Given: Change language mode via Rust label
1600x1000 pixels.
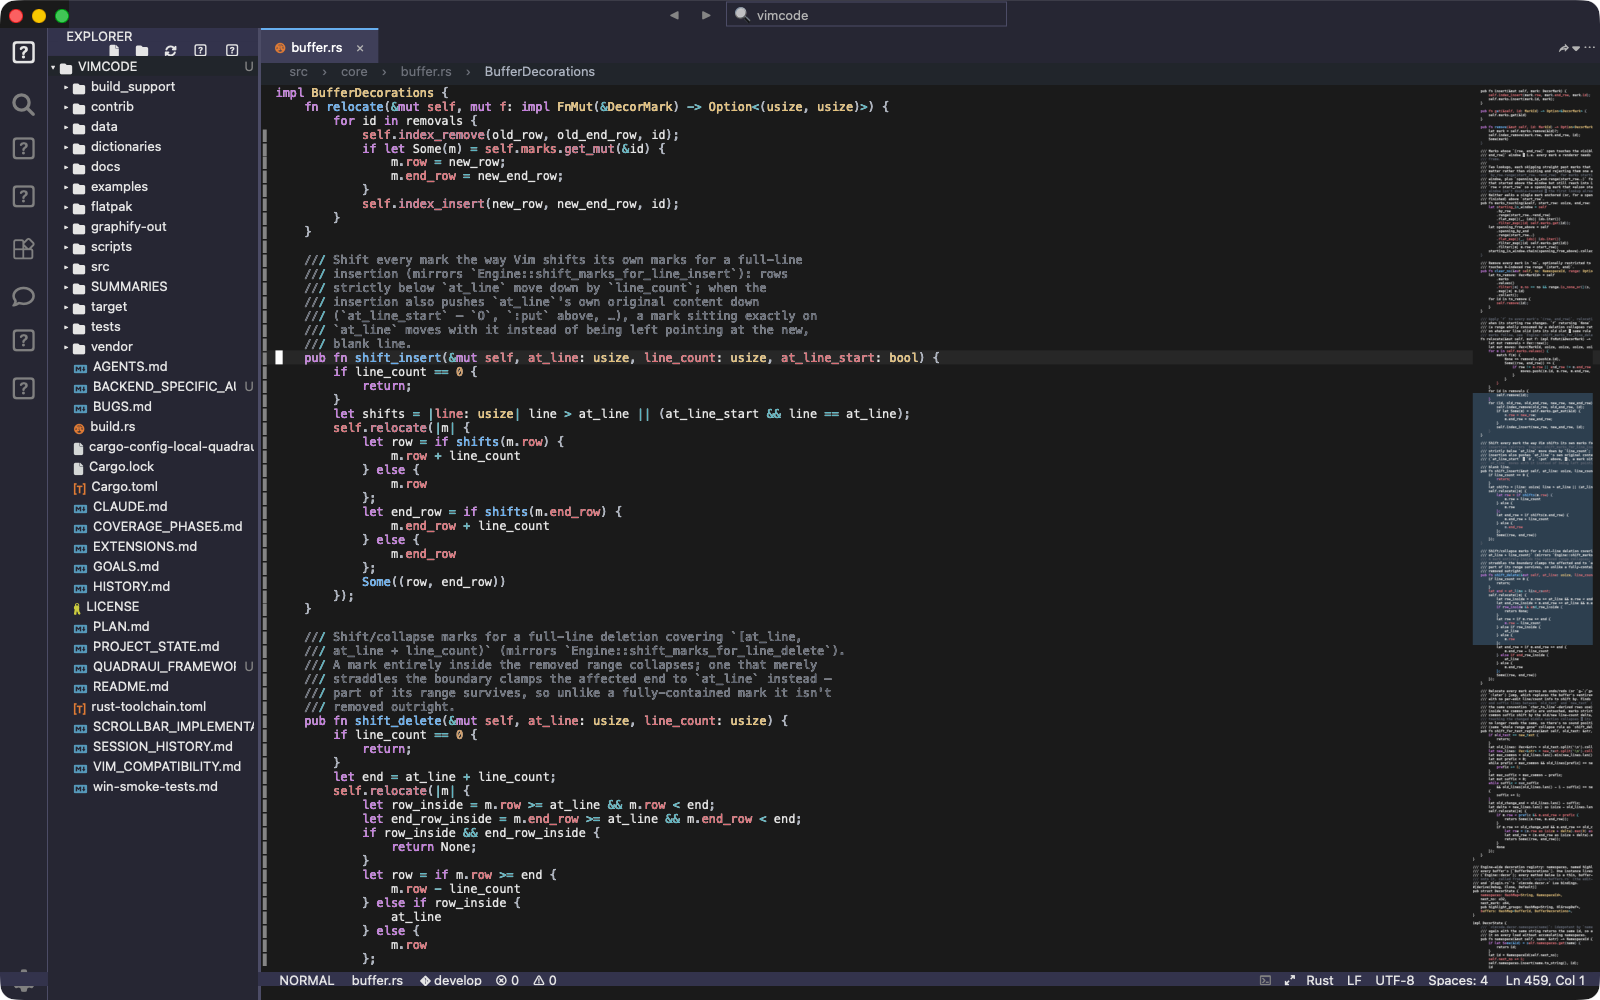Looking at the screenshot, I should (x=1319, y=980).
